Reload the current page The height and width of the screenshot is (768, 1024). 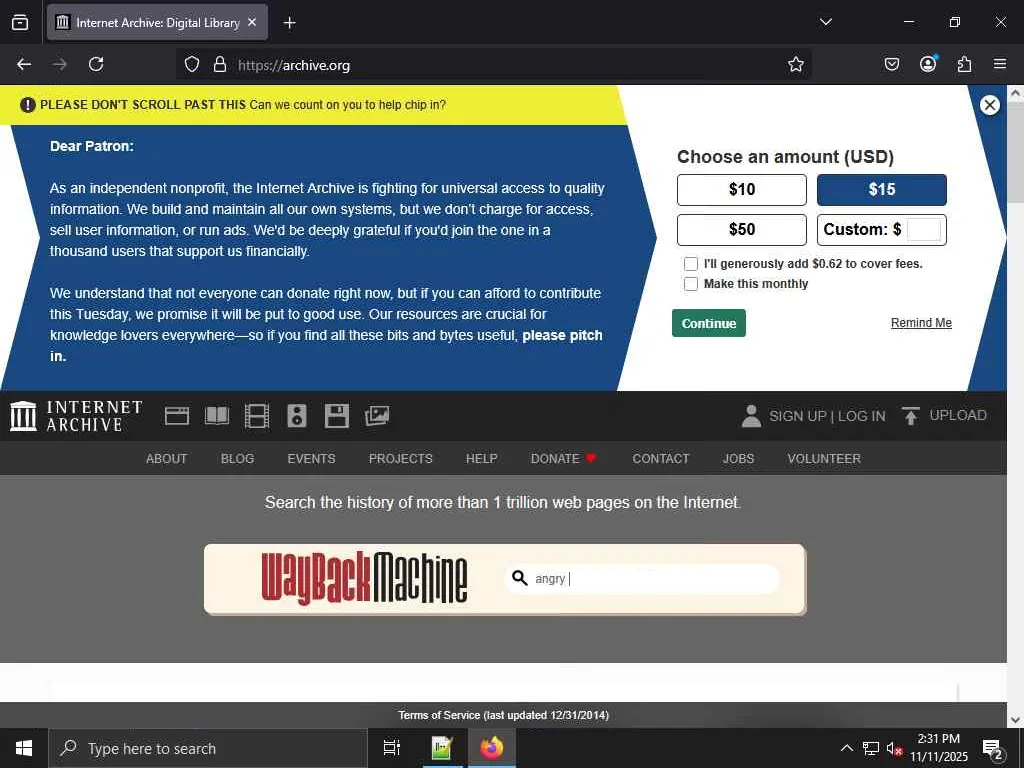coord(96,64)
